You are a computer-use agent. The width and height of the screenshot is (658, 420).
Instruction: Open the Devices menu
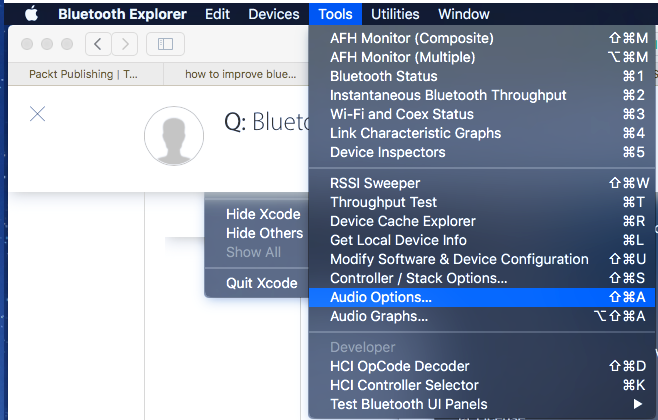(x=274, y=14)
